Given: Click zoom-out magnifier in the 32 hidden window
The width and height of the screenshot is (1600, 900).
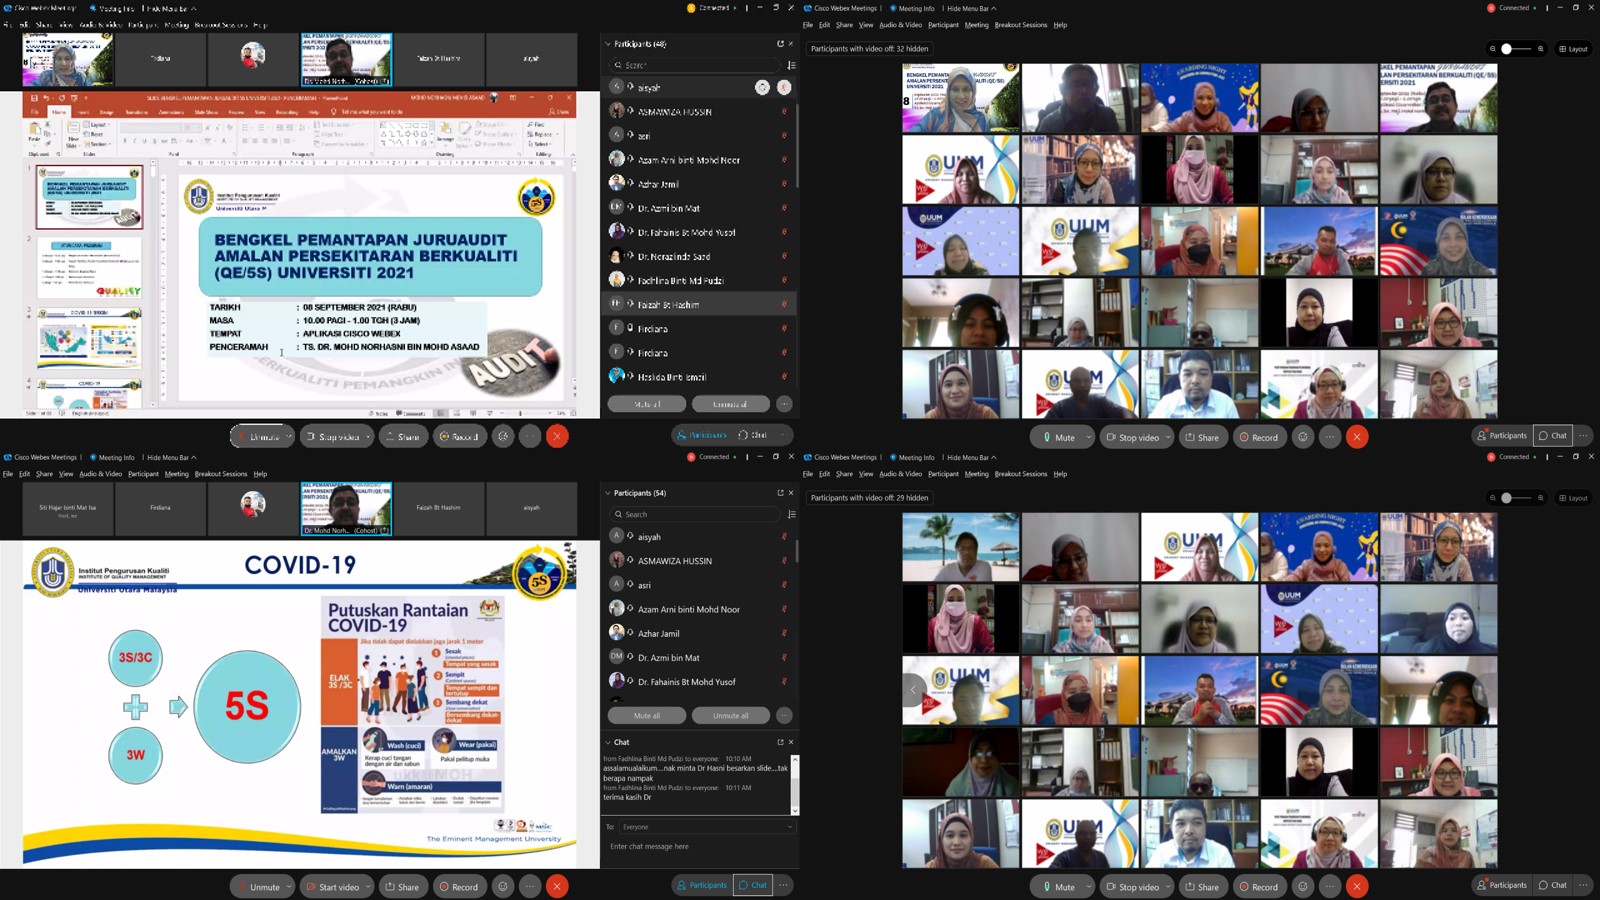Looking at the screenshot, I should click(x=1492, y=49).
